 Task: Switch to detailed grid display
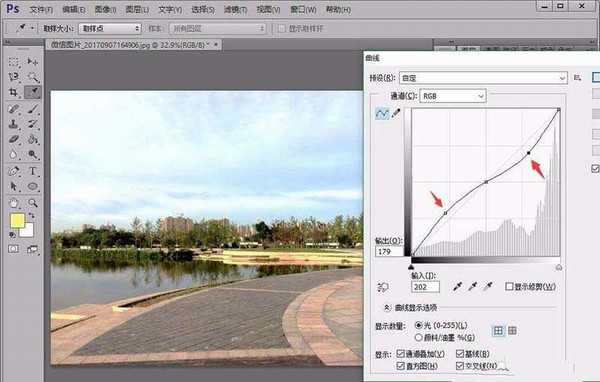point(512,331)
